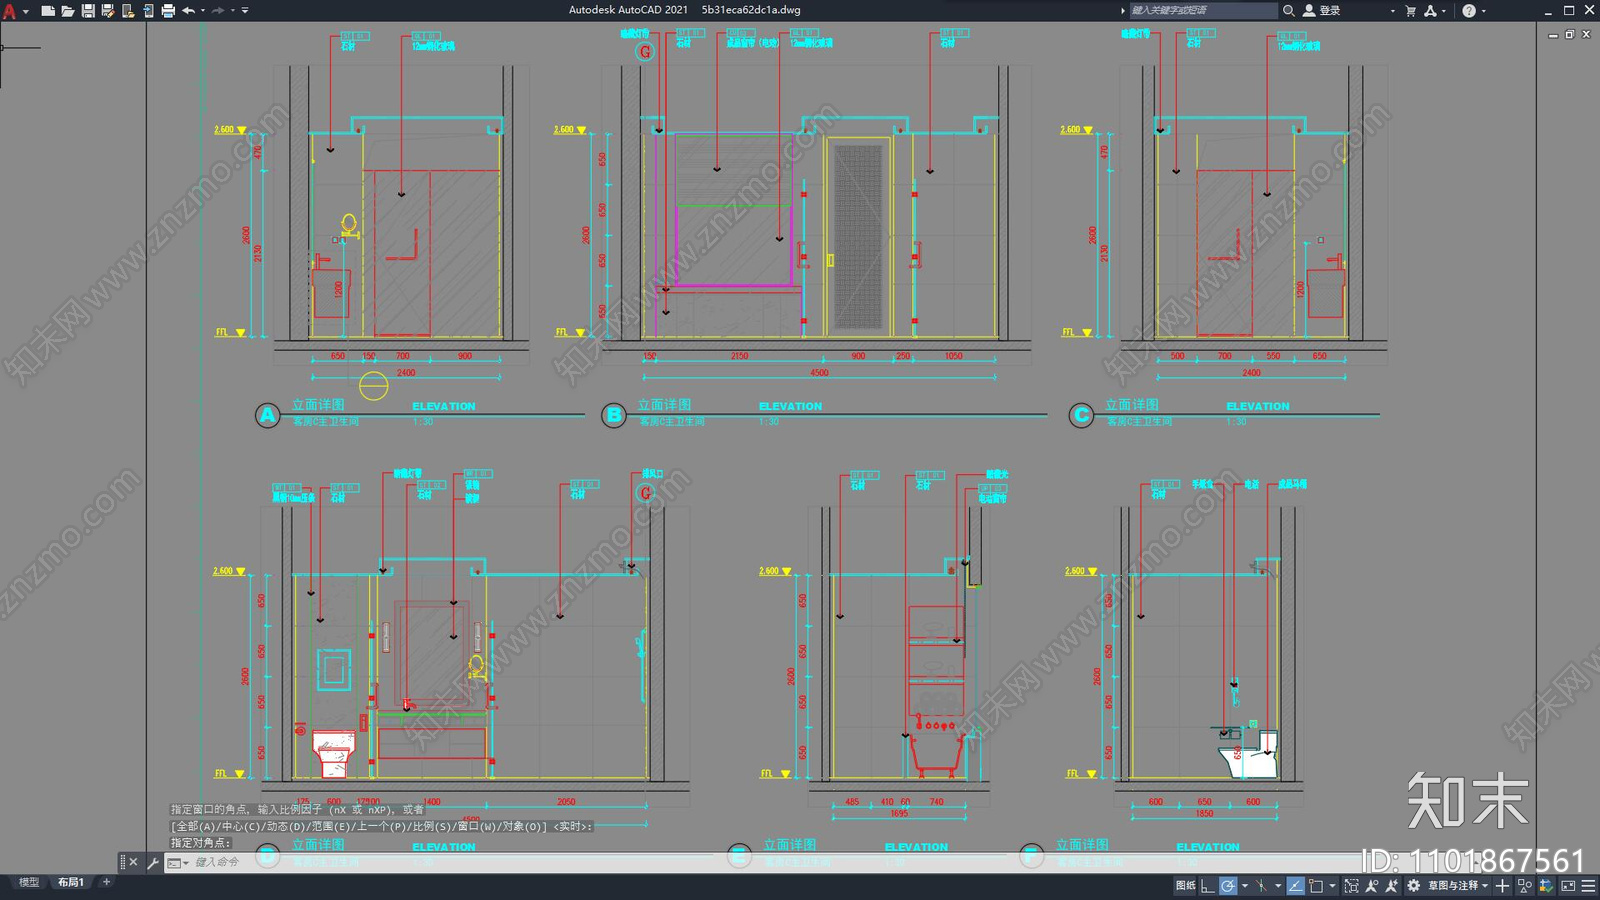Select the elevation C circle label
Image resolution: width=1600 pixels, height=900 pixels.
click(x=1081, y=415)
